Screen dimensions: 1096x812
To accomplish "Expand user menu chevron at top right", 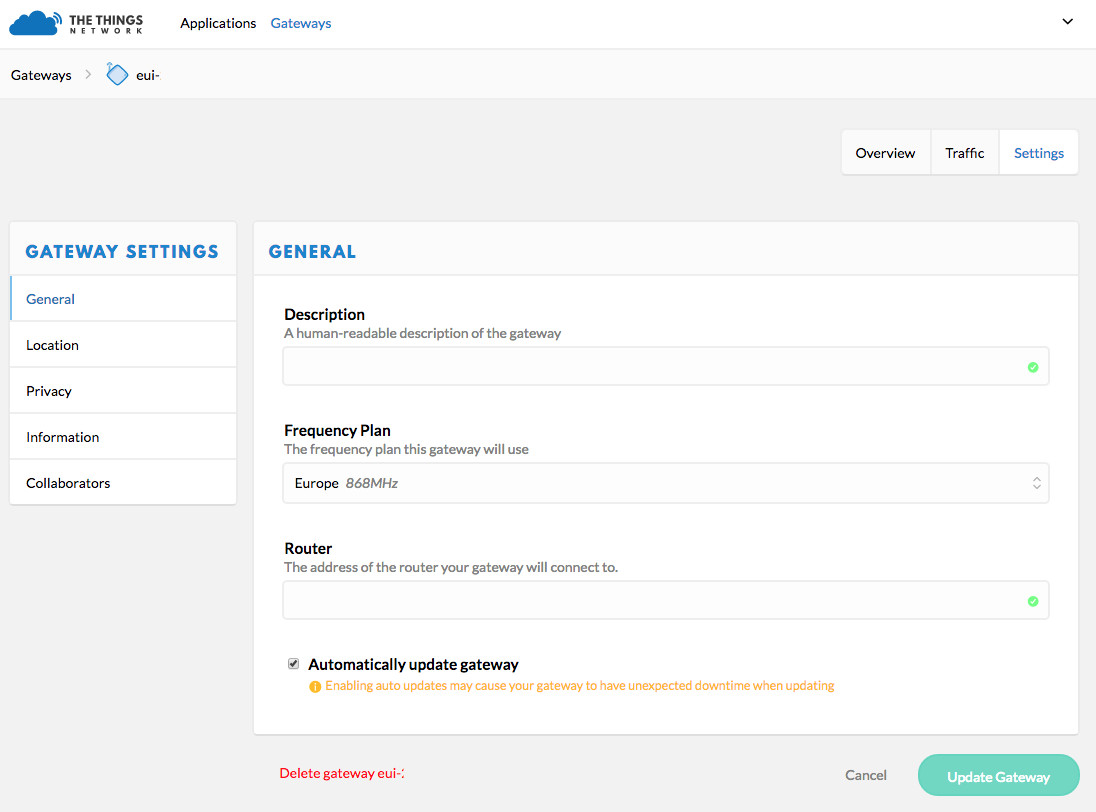I will point(1067,22).
